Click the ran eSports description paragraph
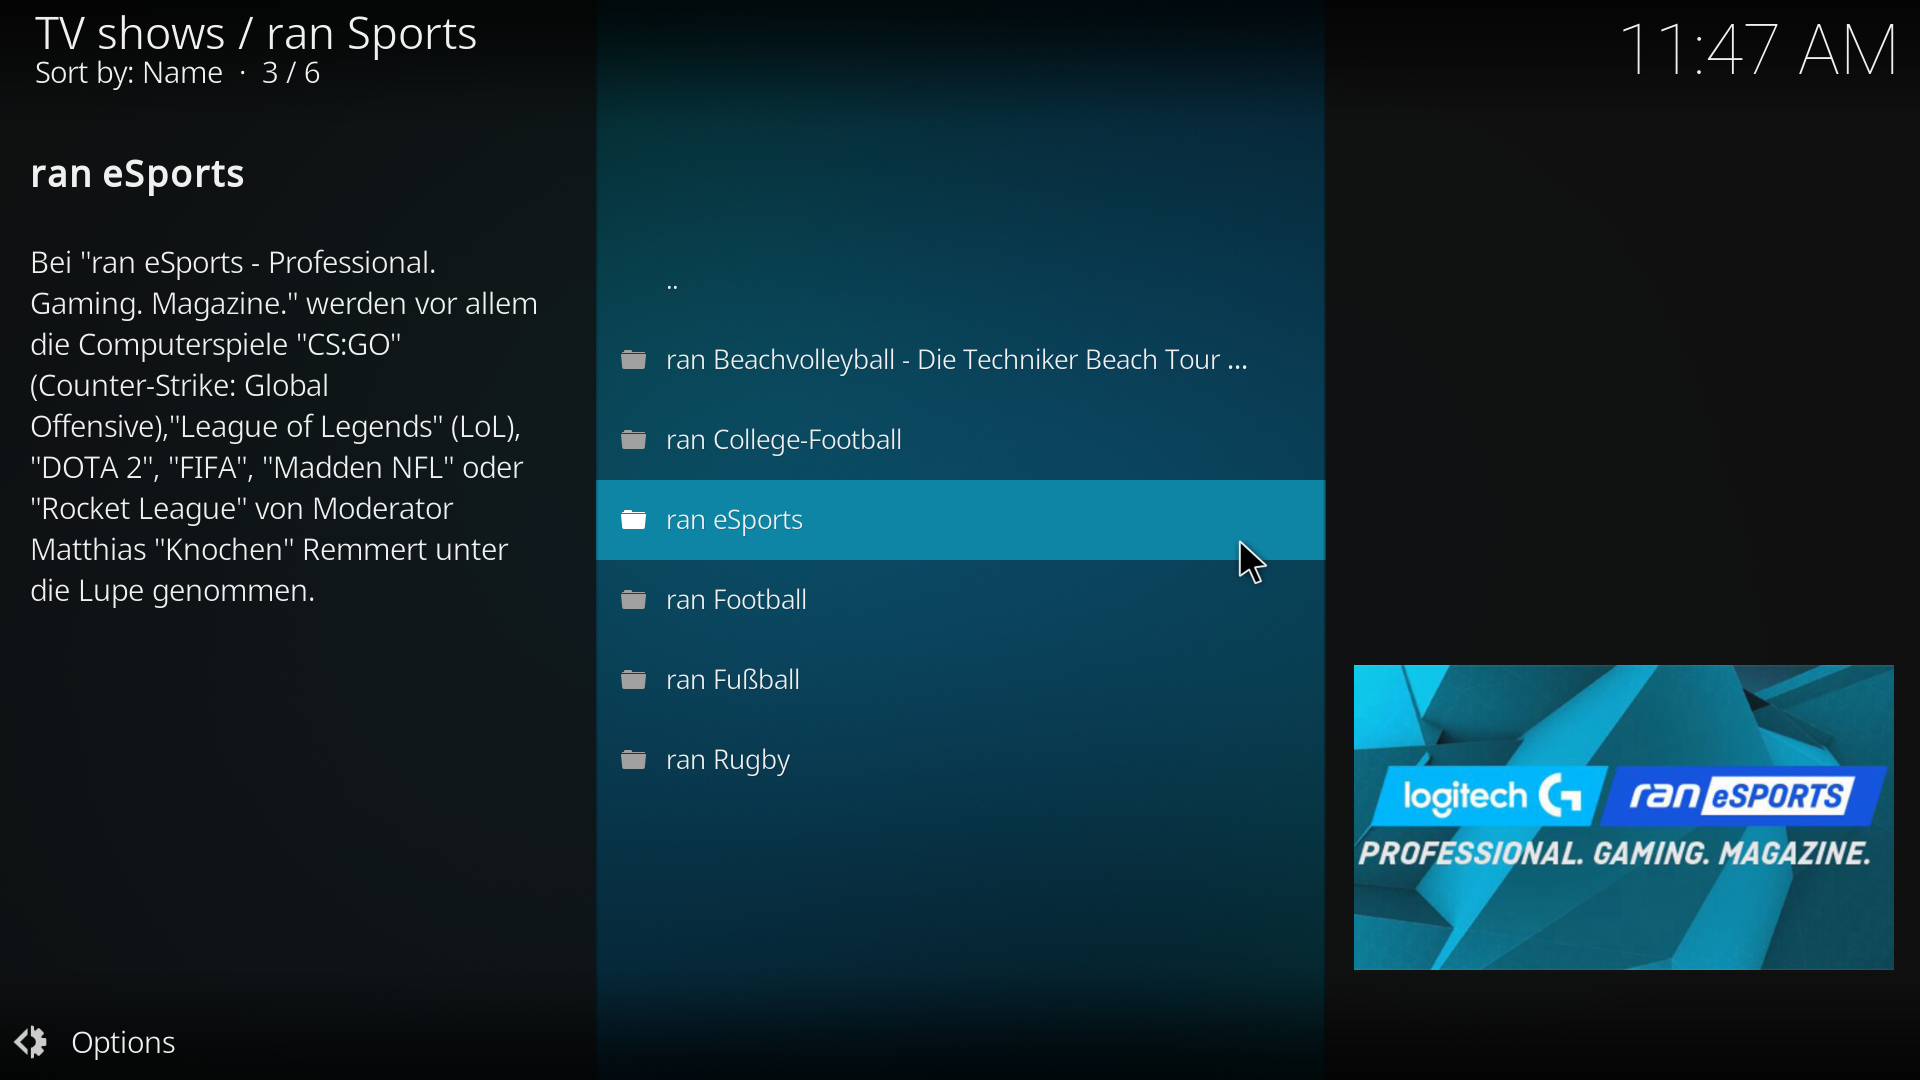 (x=285, y=427)
